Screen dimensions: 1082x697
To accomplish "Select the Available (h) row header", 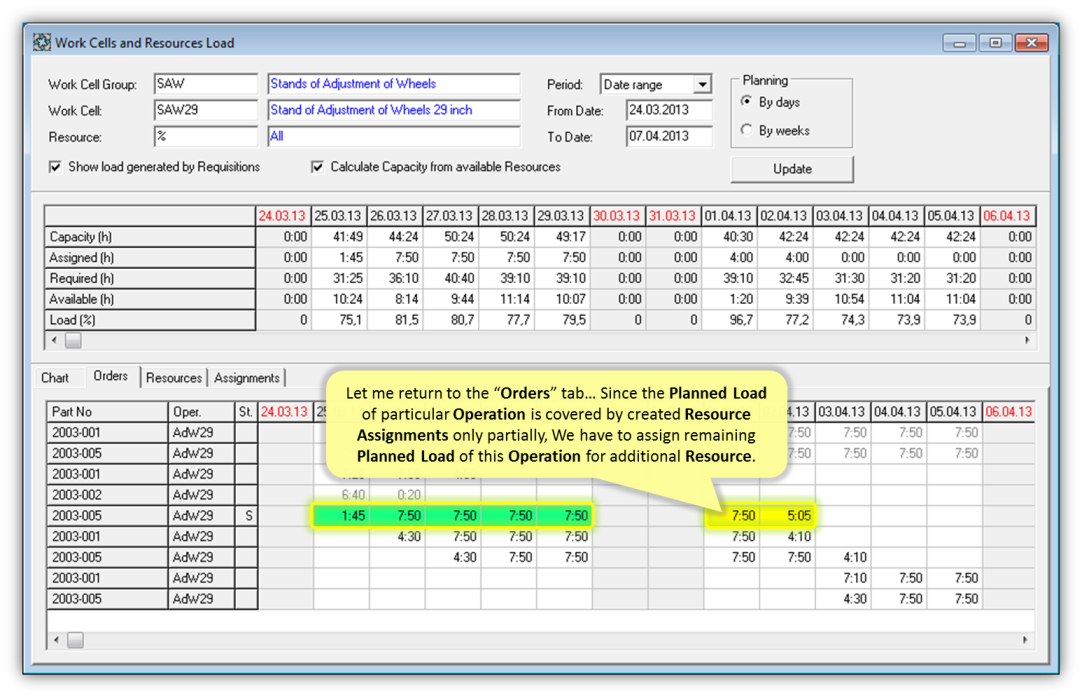I will (x=150, y=299).
